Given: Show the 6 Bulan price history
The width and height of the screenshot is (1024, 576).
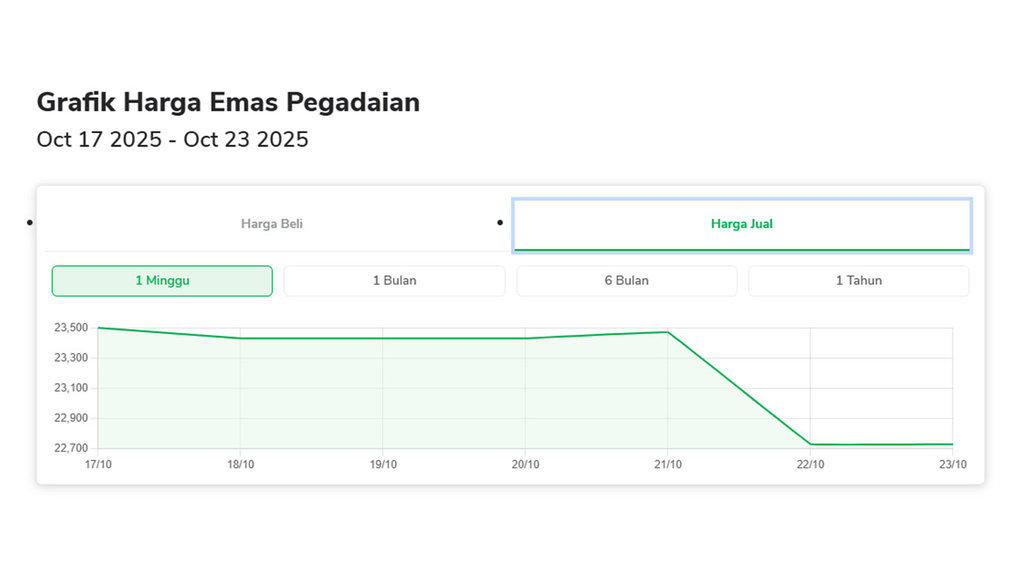Looking at the screenshot, I should (626, 281).
